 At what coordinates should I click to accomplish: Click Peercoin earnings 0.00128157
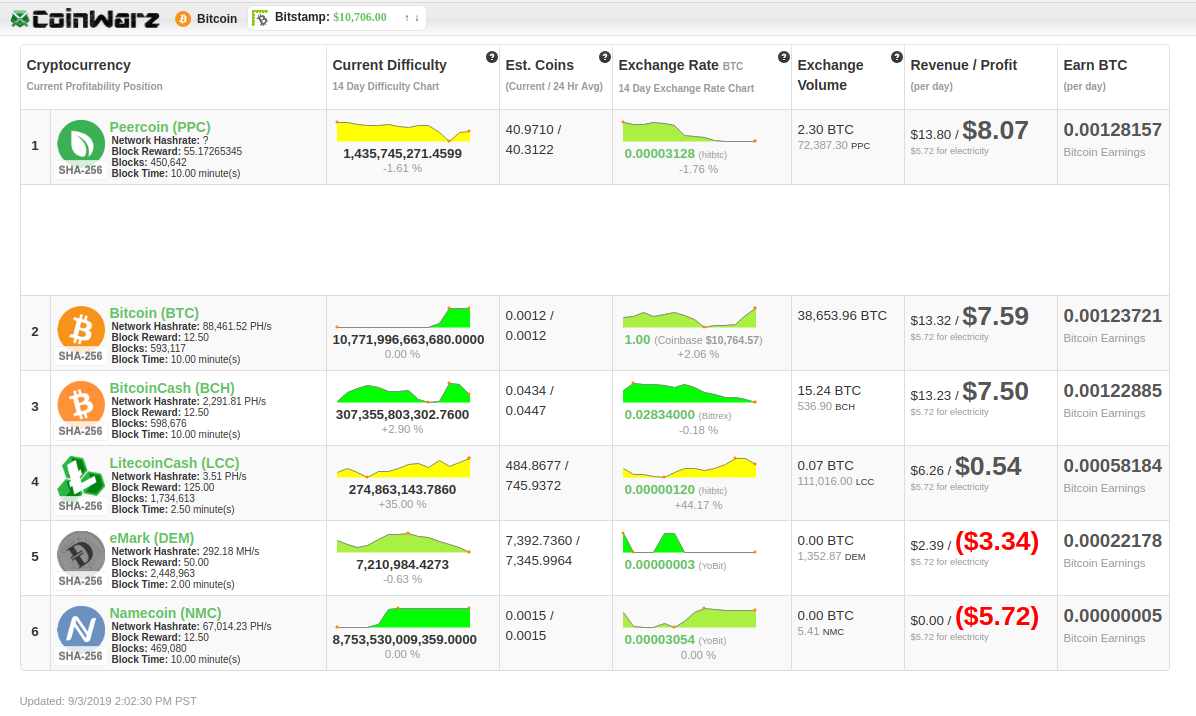pyautogui.click(x=1112, y=130)
